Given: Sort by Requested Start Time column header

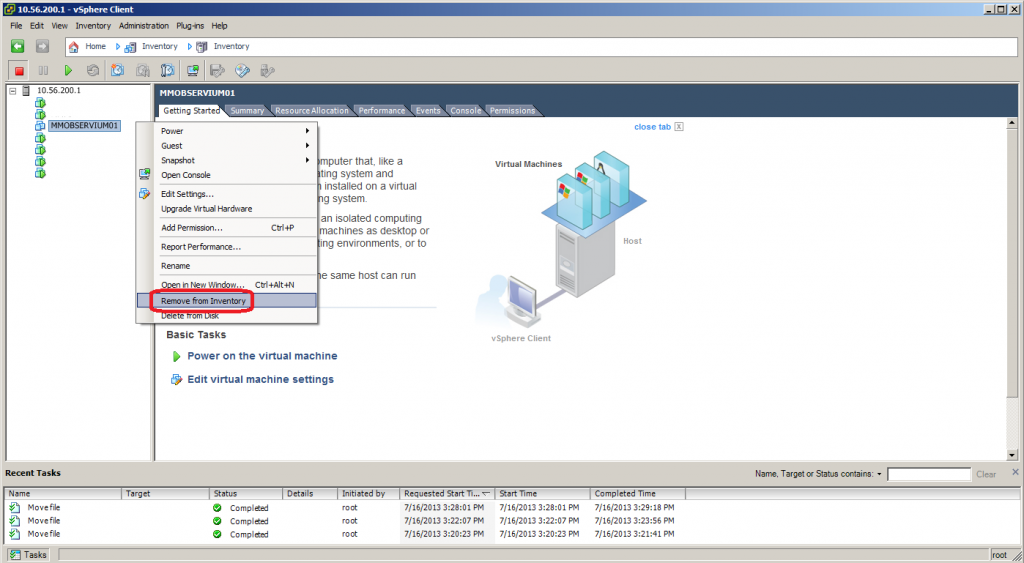Looking at the screenshot, I should (447, 494).
